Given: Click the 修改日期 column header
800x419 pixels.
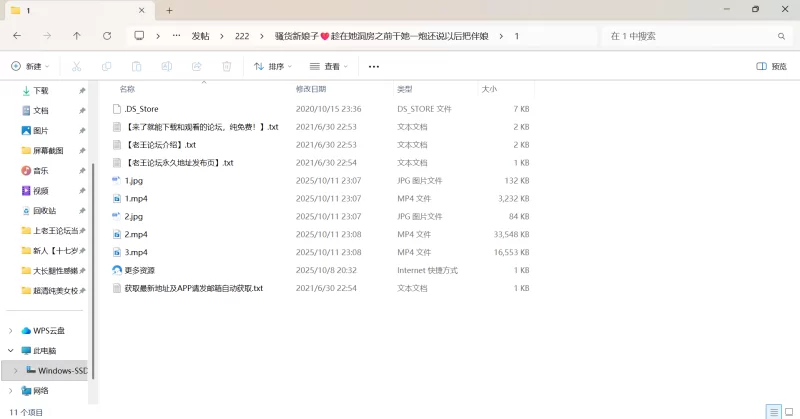Looking at the screenshot, I should 311,89.
